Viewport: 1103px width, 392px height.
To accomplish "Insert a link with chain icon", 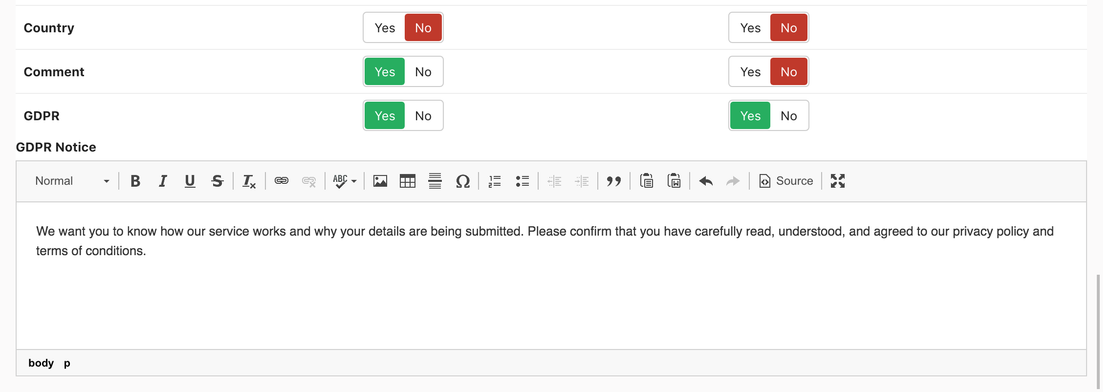I will [281, 181].
